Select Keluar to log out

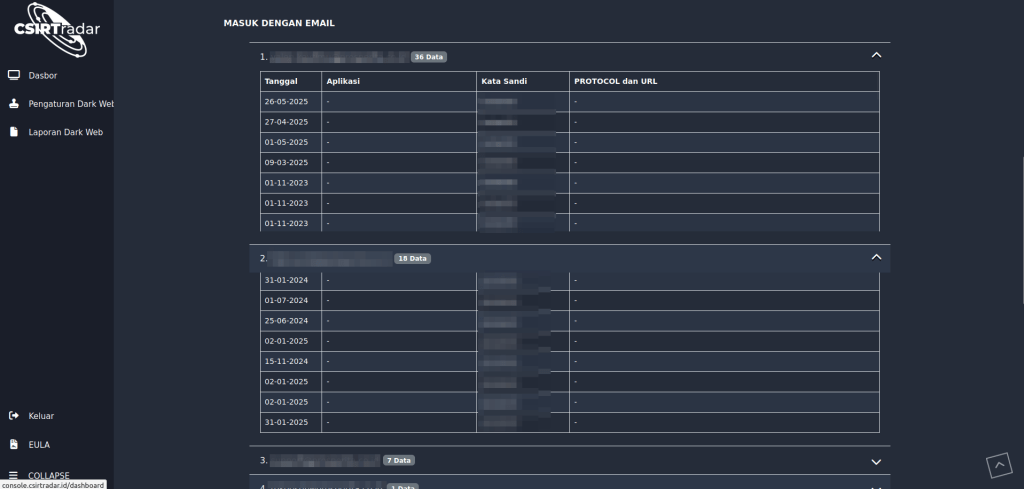(41, 416)
